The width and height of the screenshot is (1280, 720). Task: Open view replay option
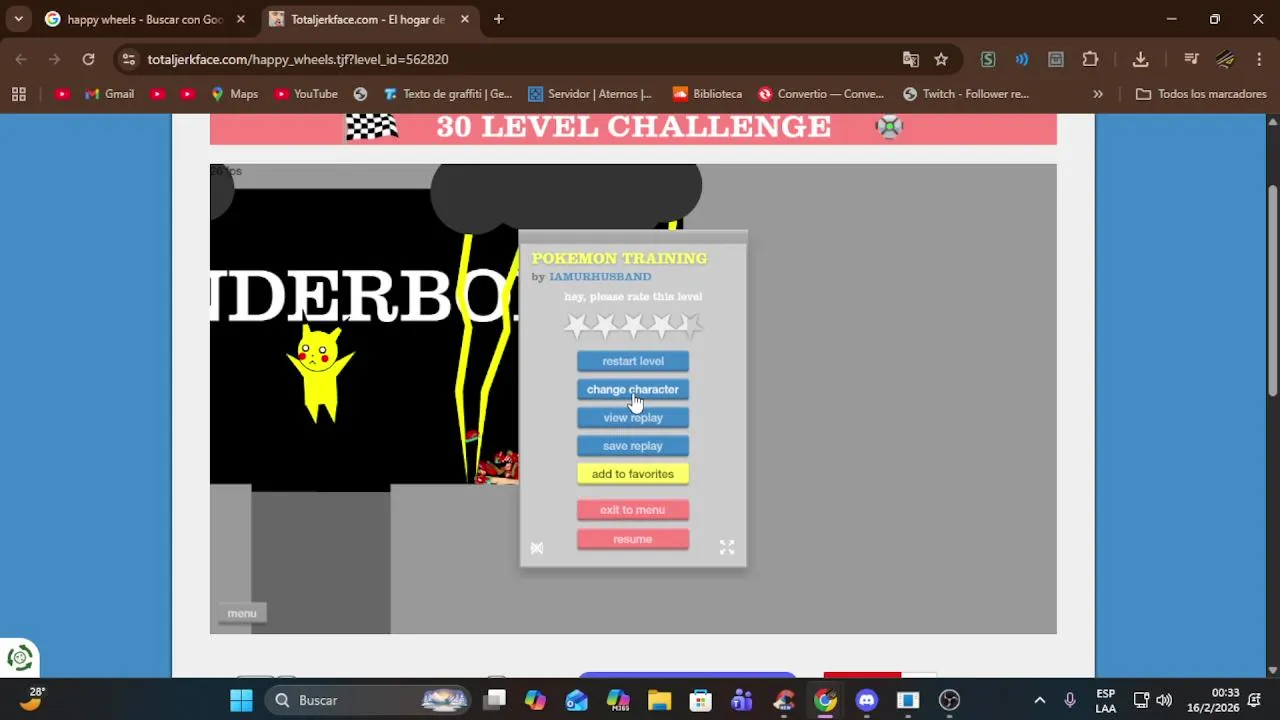pos(632,417)
